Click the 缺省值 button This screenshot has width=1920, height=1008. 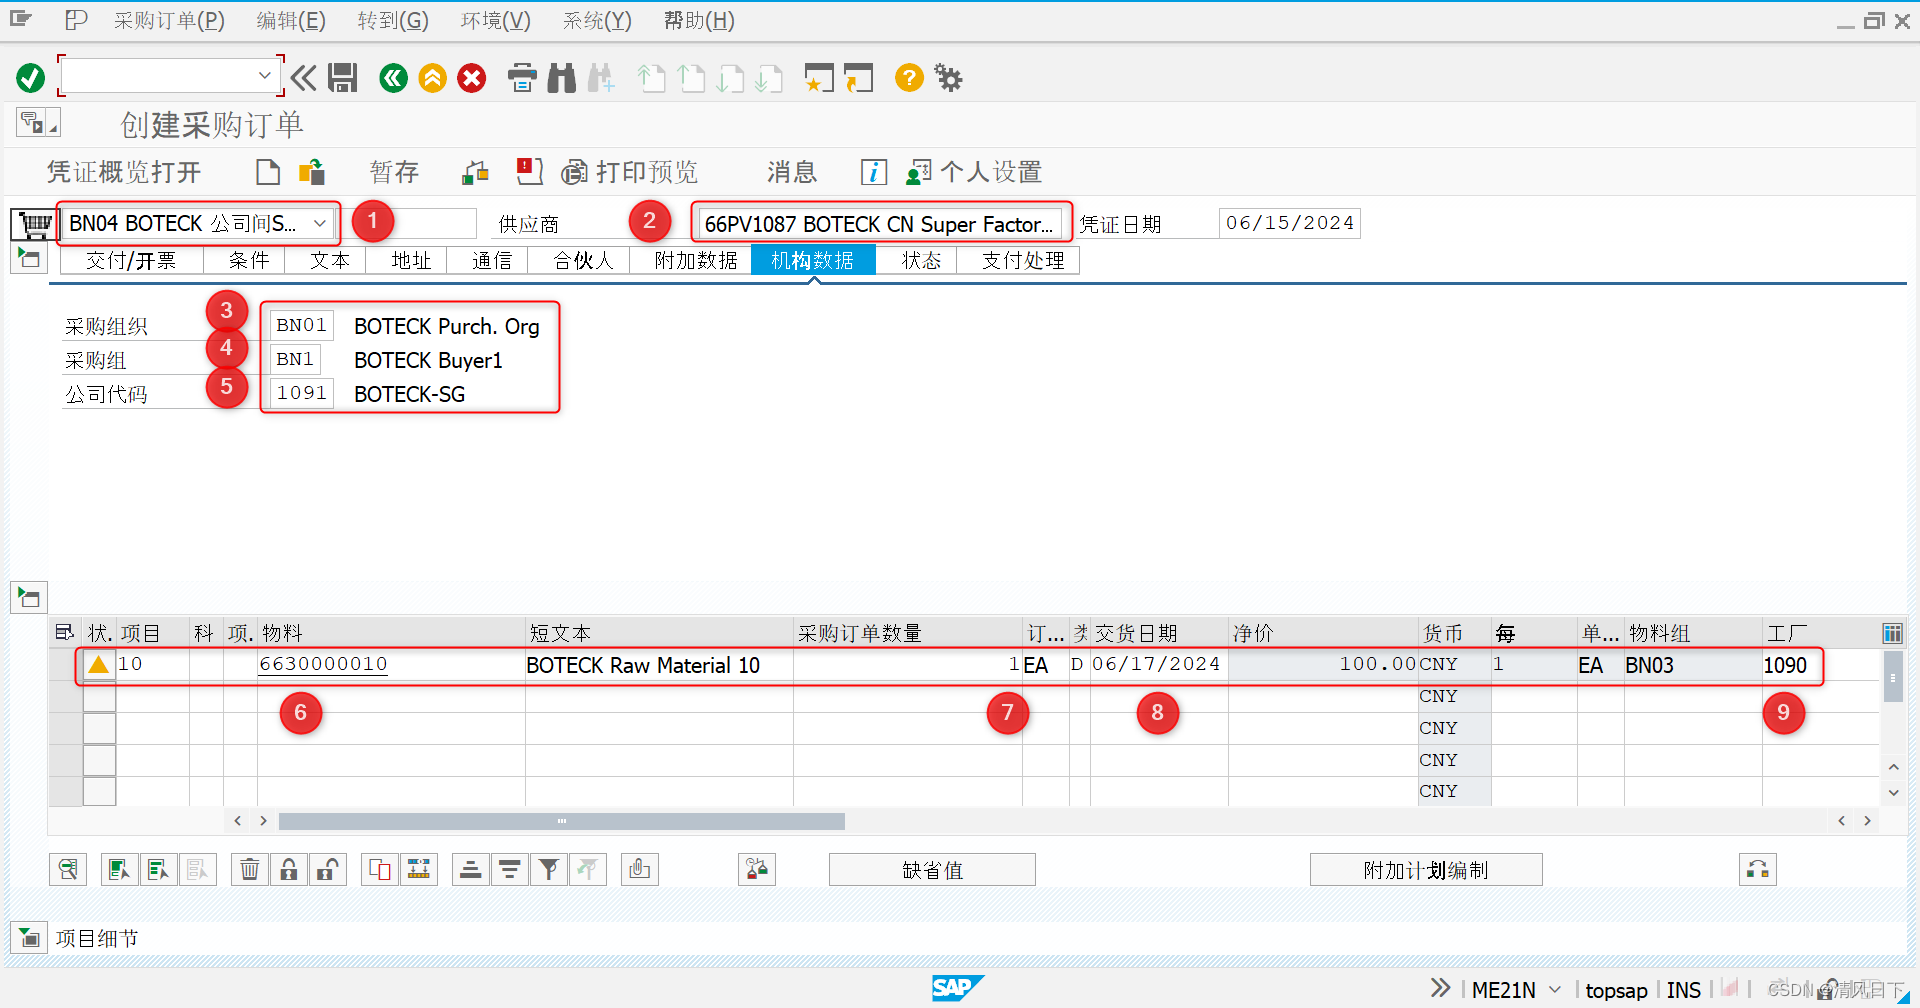point(932,870)
